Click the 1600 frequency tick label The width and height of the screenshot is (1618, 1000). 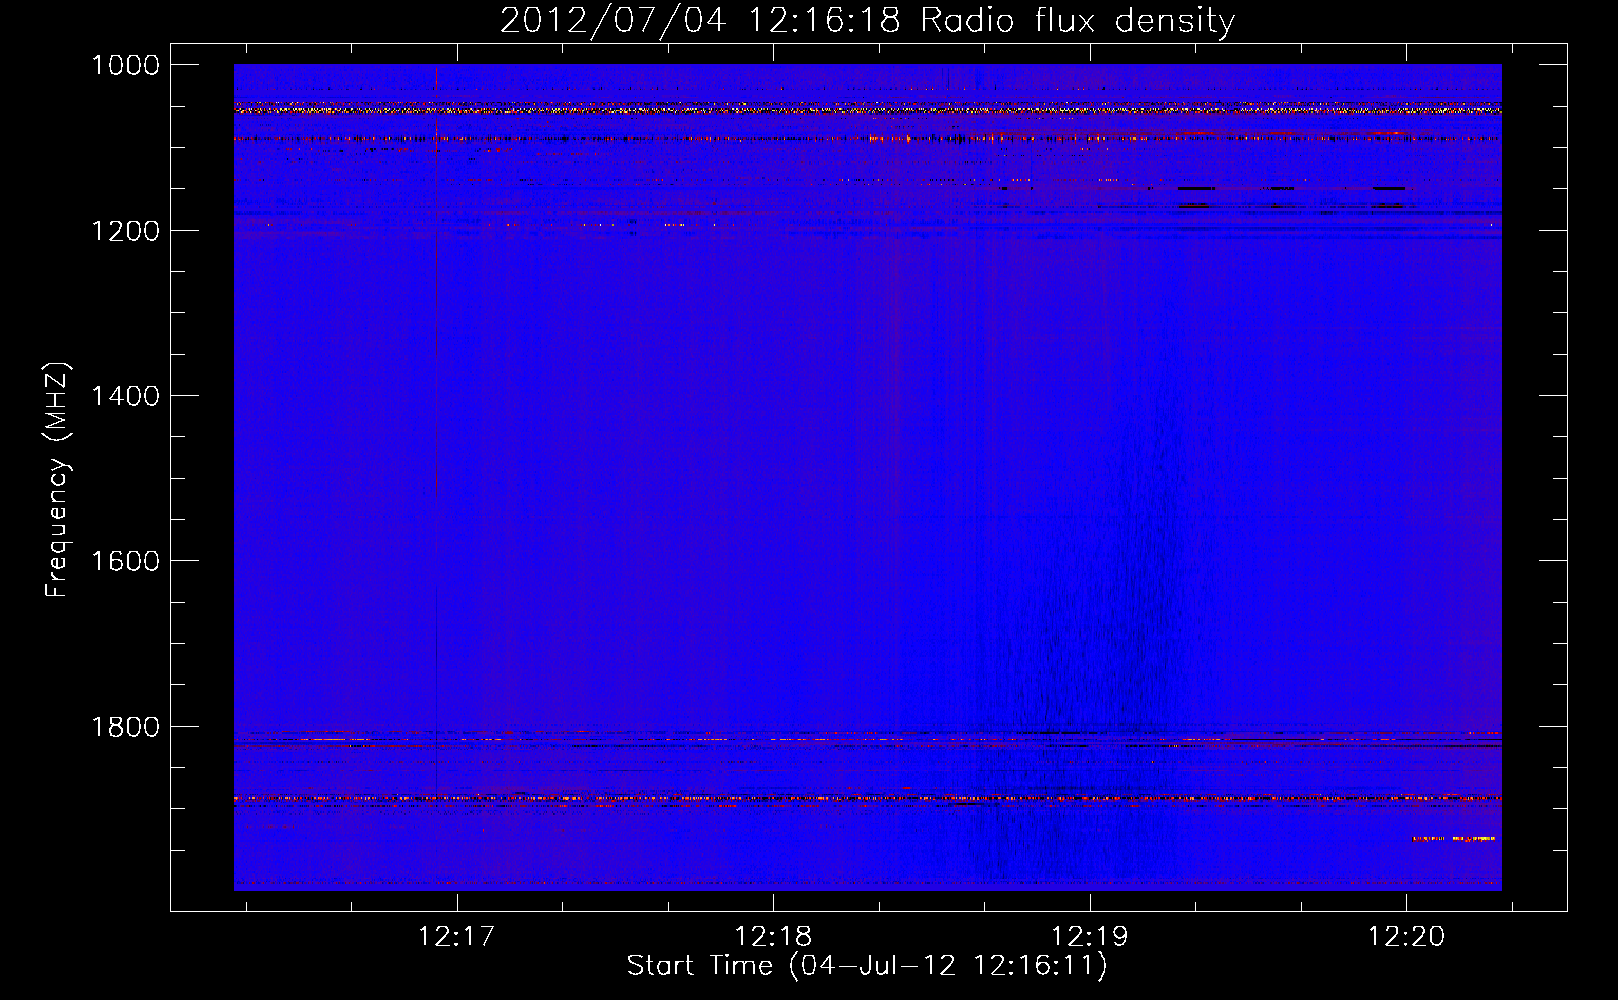(x=126, y=561)
